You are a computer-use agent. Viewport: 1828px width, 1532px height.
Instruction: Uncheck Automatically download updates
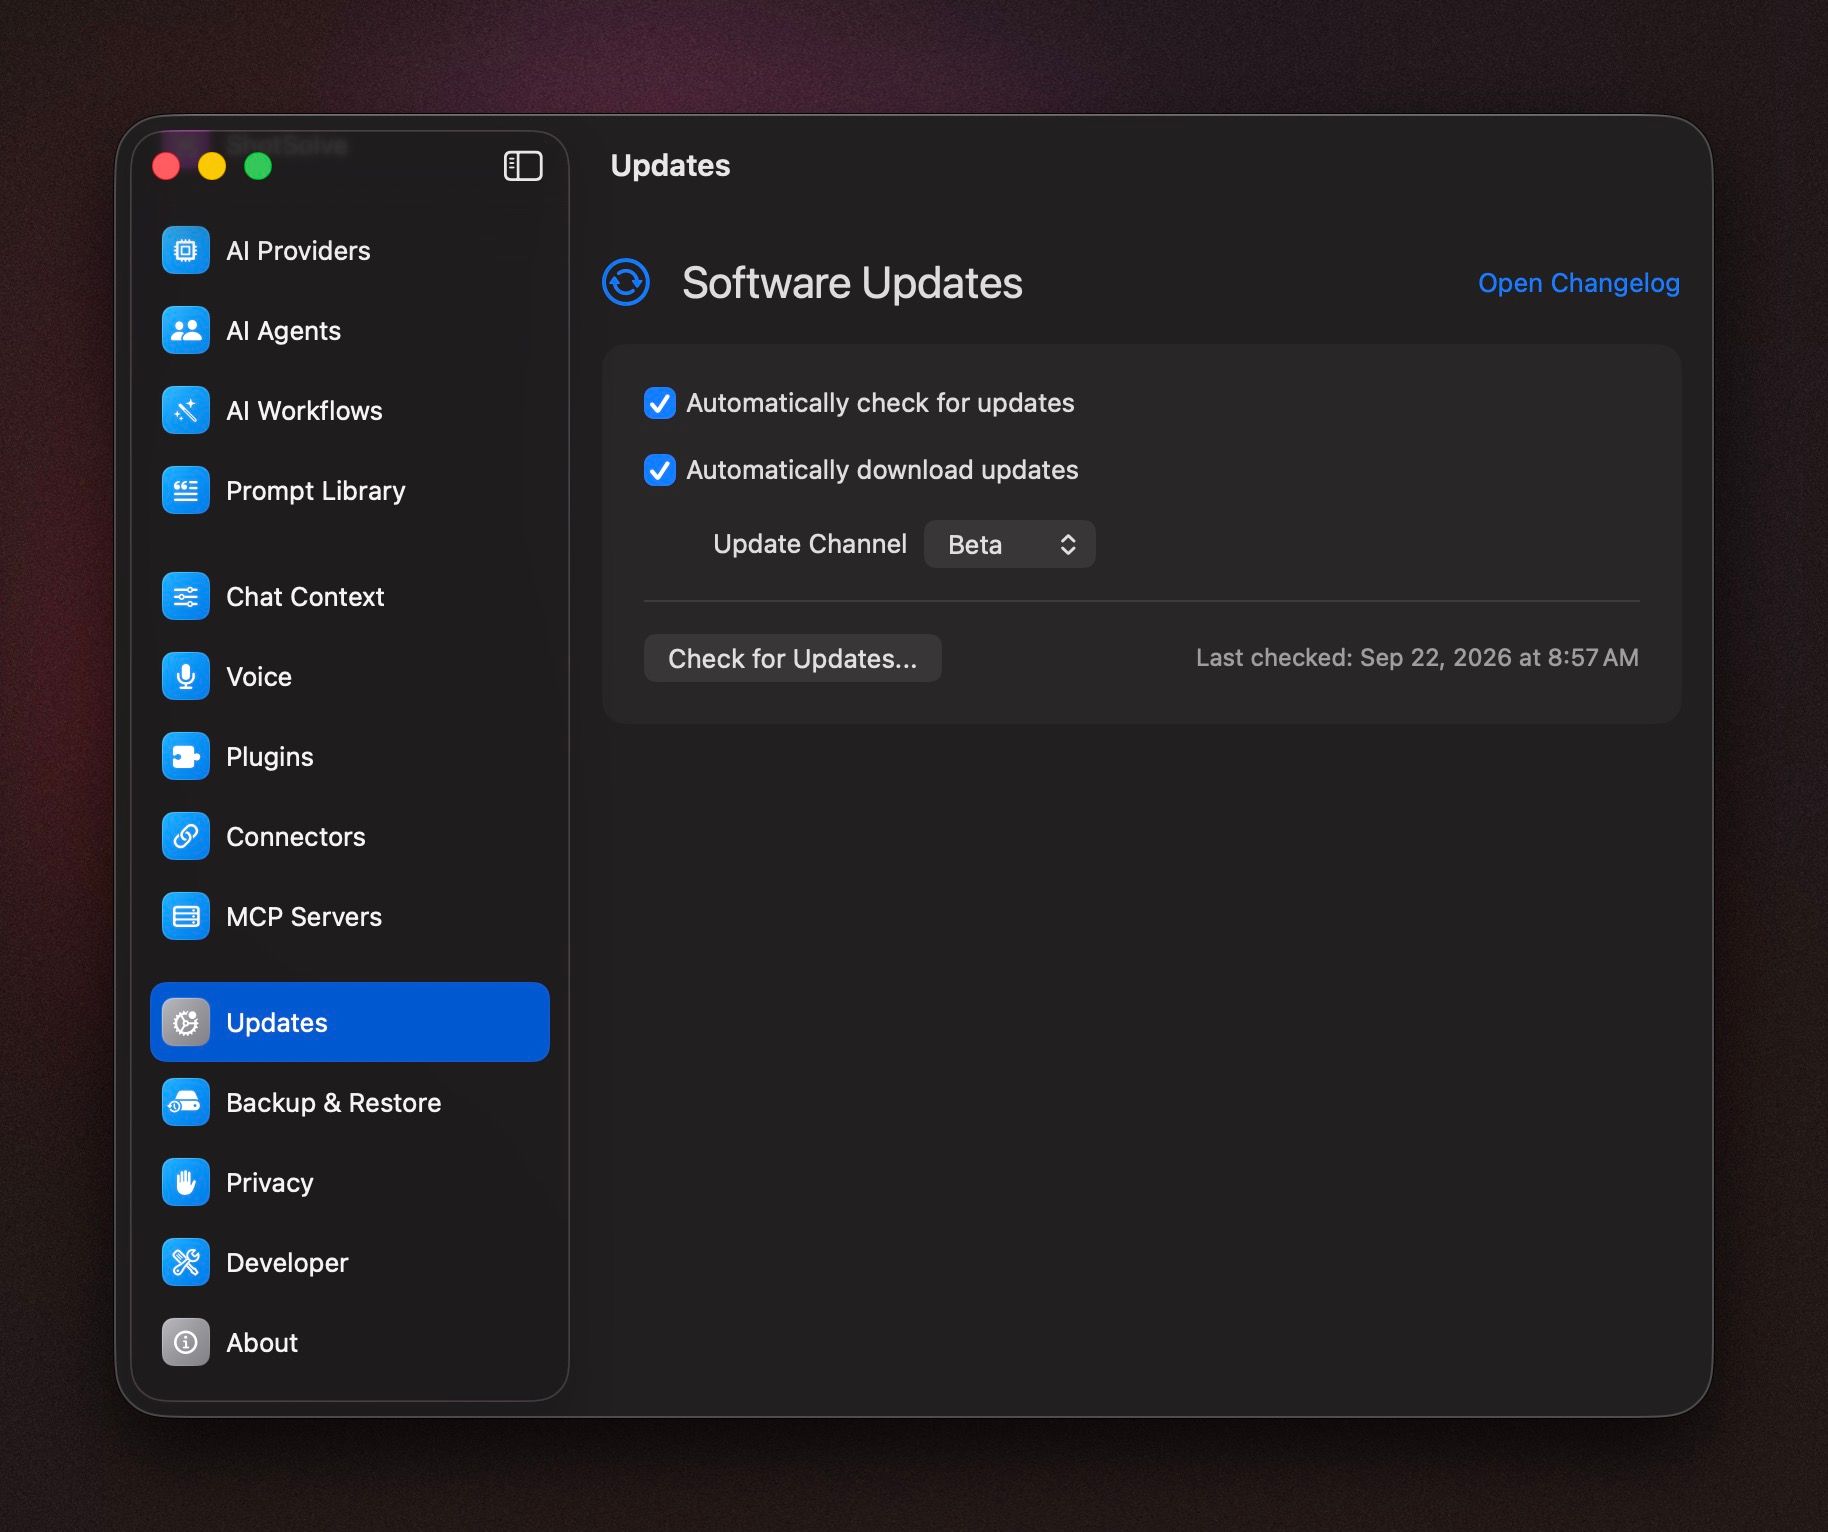(x=660, y=470)
